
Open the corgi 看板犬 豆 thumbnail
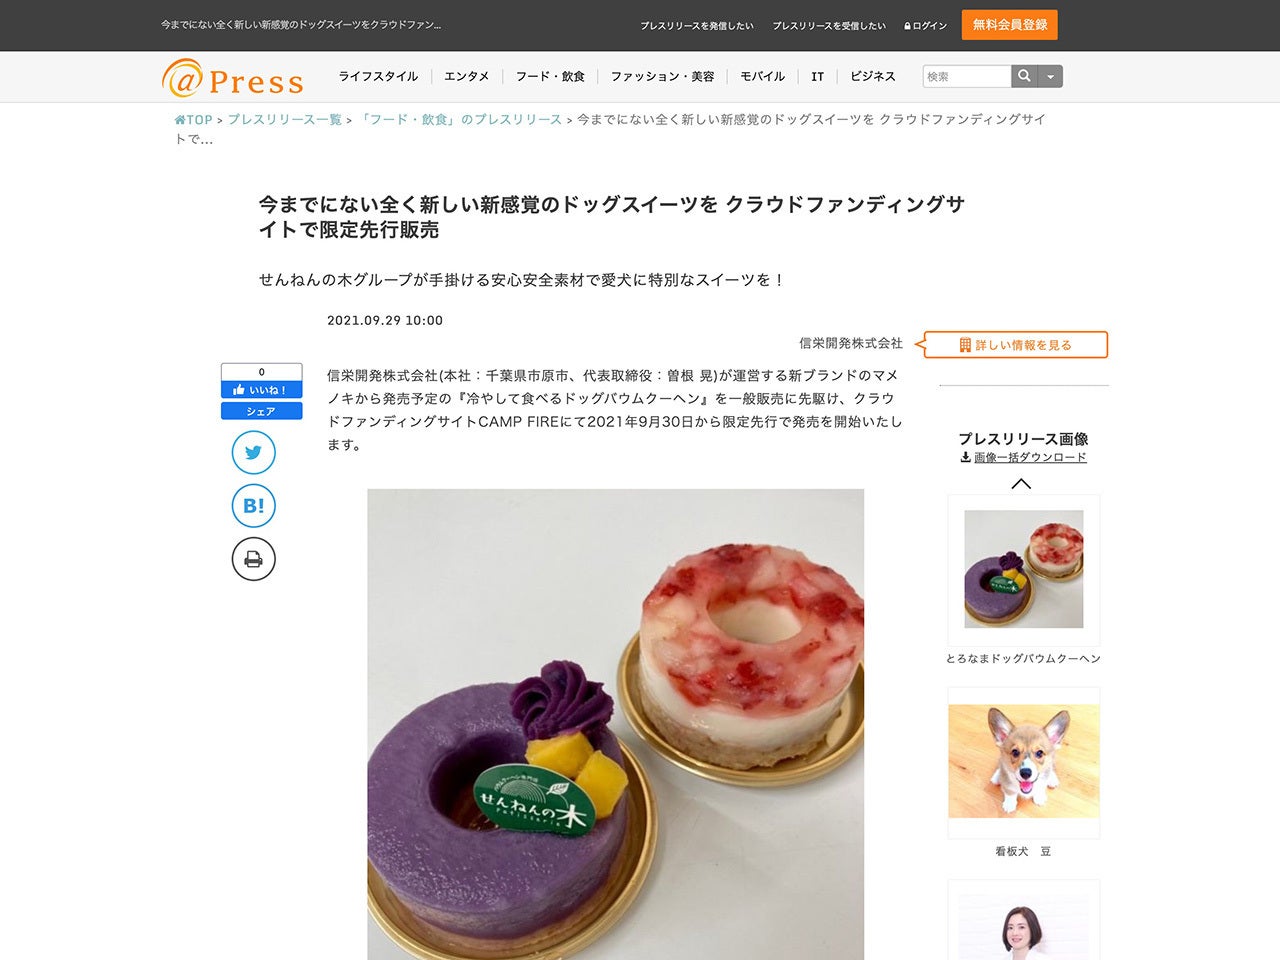click(x=1023, y=762)
